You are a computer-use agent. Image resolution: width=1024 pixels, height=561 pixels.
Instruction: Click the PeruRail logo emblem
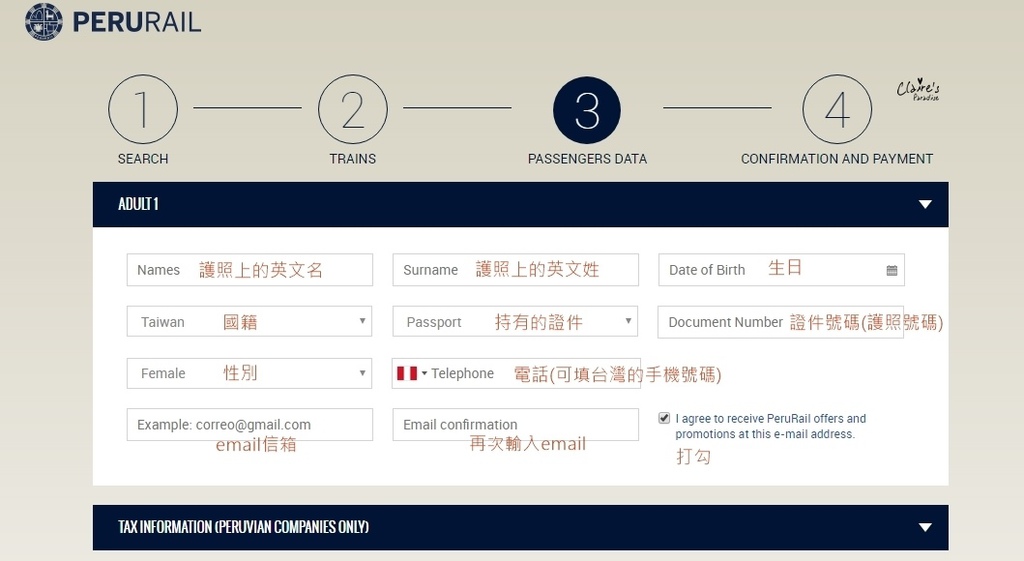[43, 22]
